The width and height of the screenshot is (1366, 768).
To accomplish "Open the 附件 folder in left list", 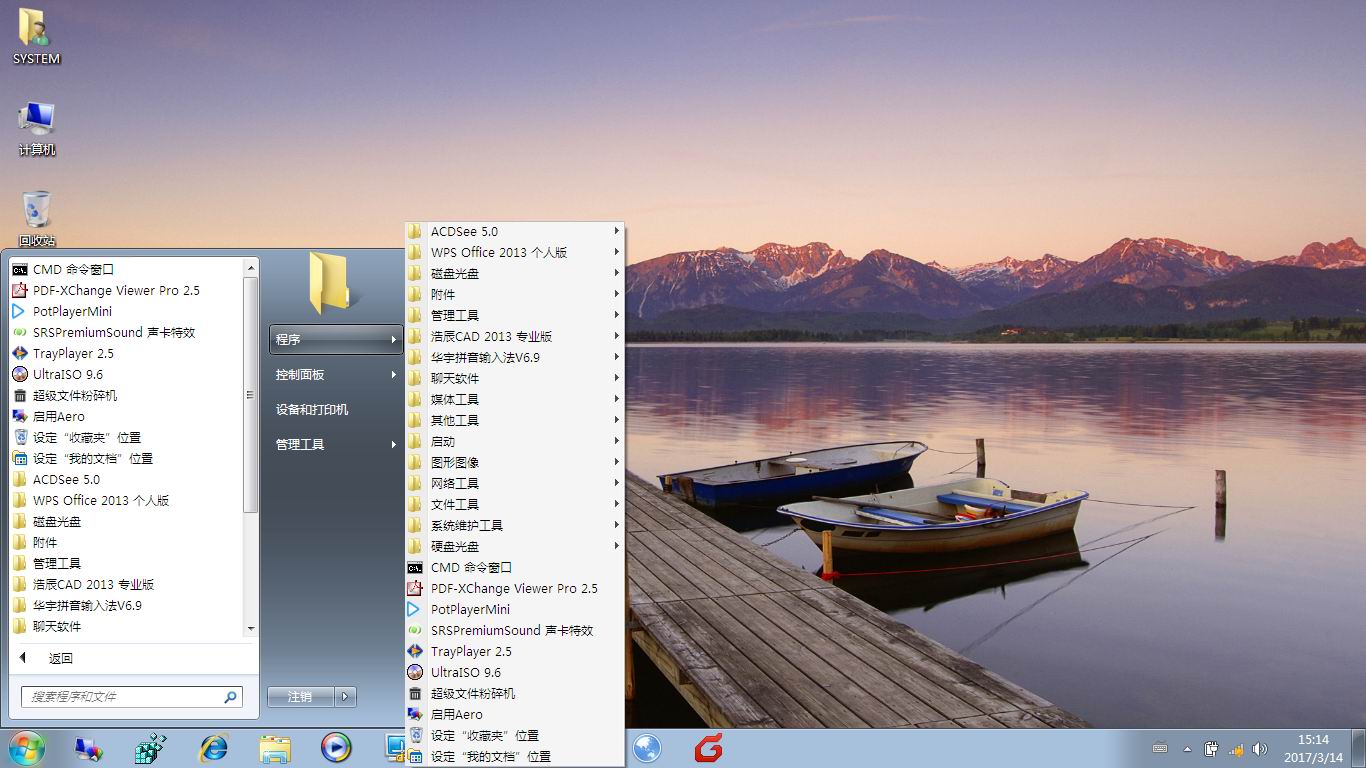I will pos(125,542).
